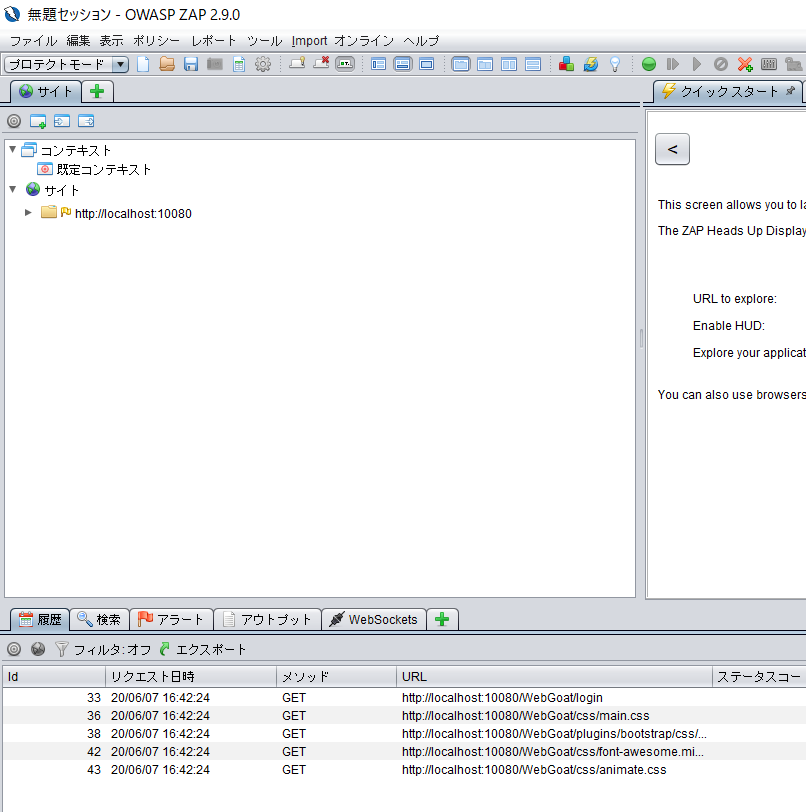Select request and response panels side by side

click(509, 64)
